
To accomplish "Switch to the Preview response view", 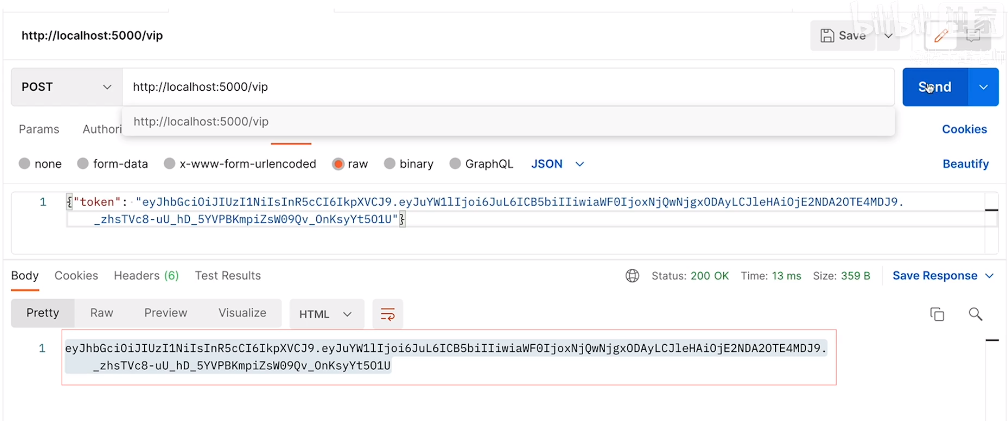I will [166, 313].
